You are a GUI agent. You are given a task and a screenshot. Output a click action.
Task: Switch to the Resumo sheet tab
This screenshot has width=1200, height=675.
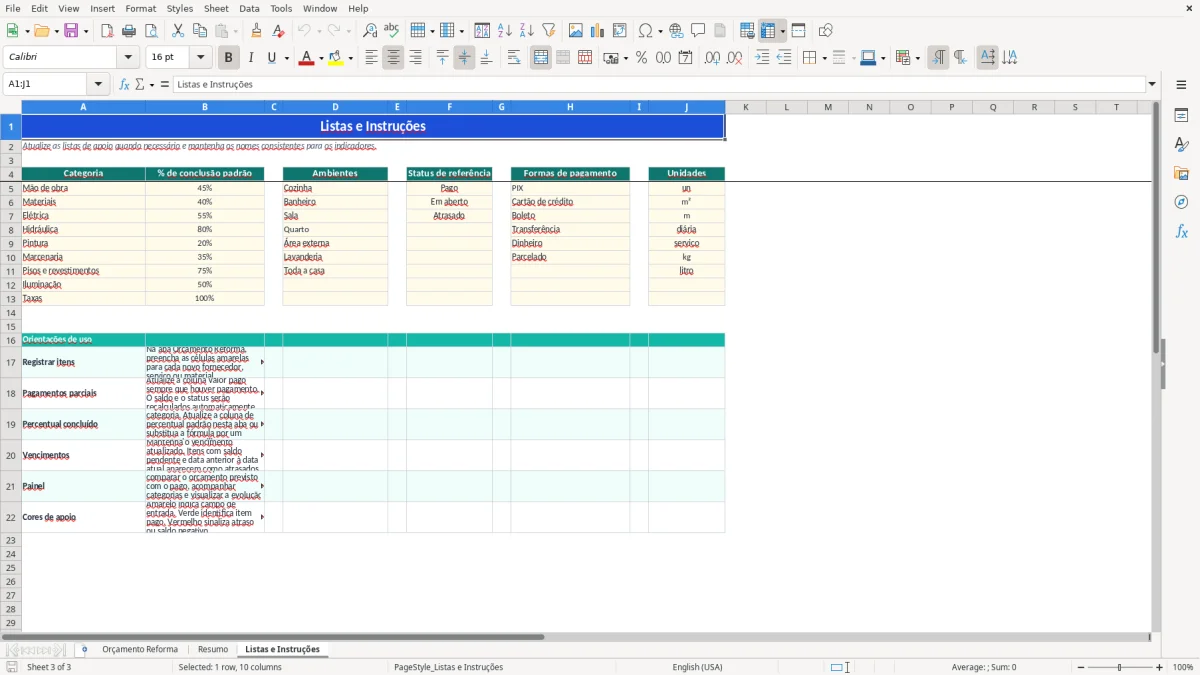point(213,649)
